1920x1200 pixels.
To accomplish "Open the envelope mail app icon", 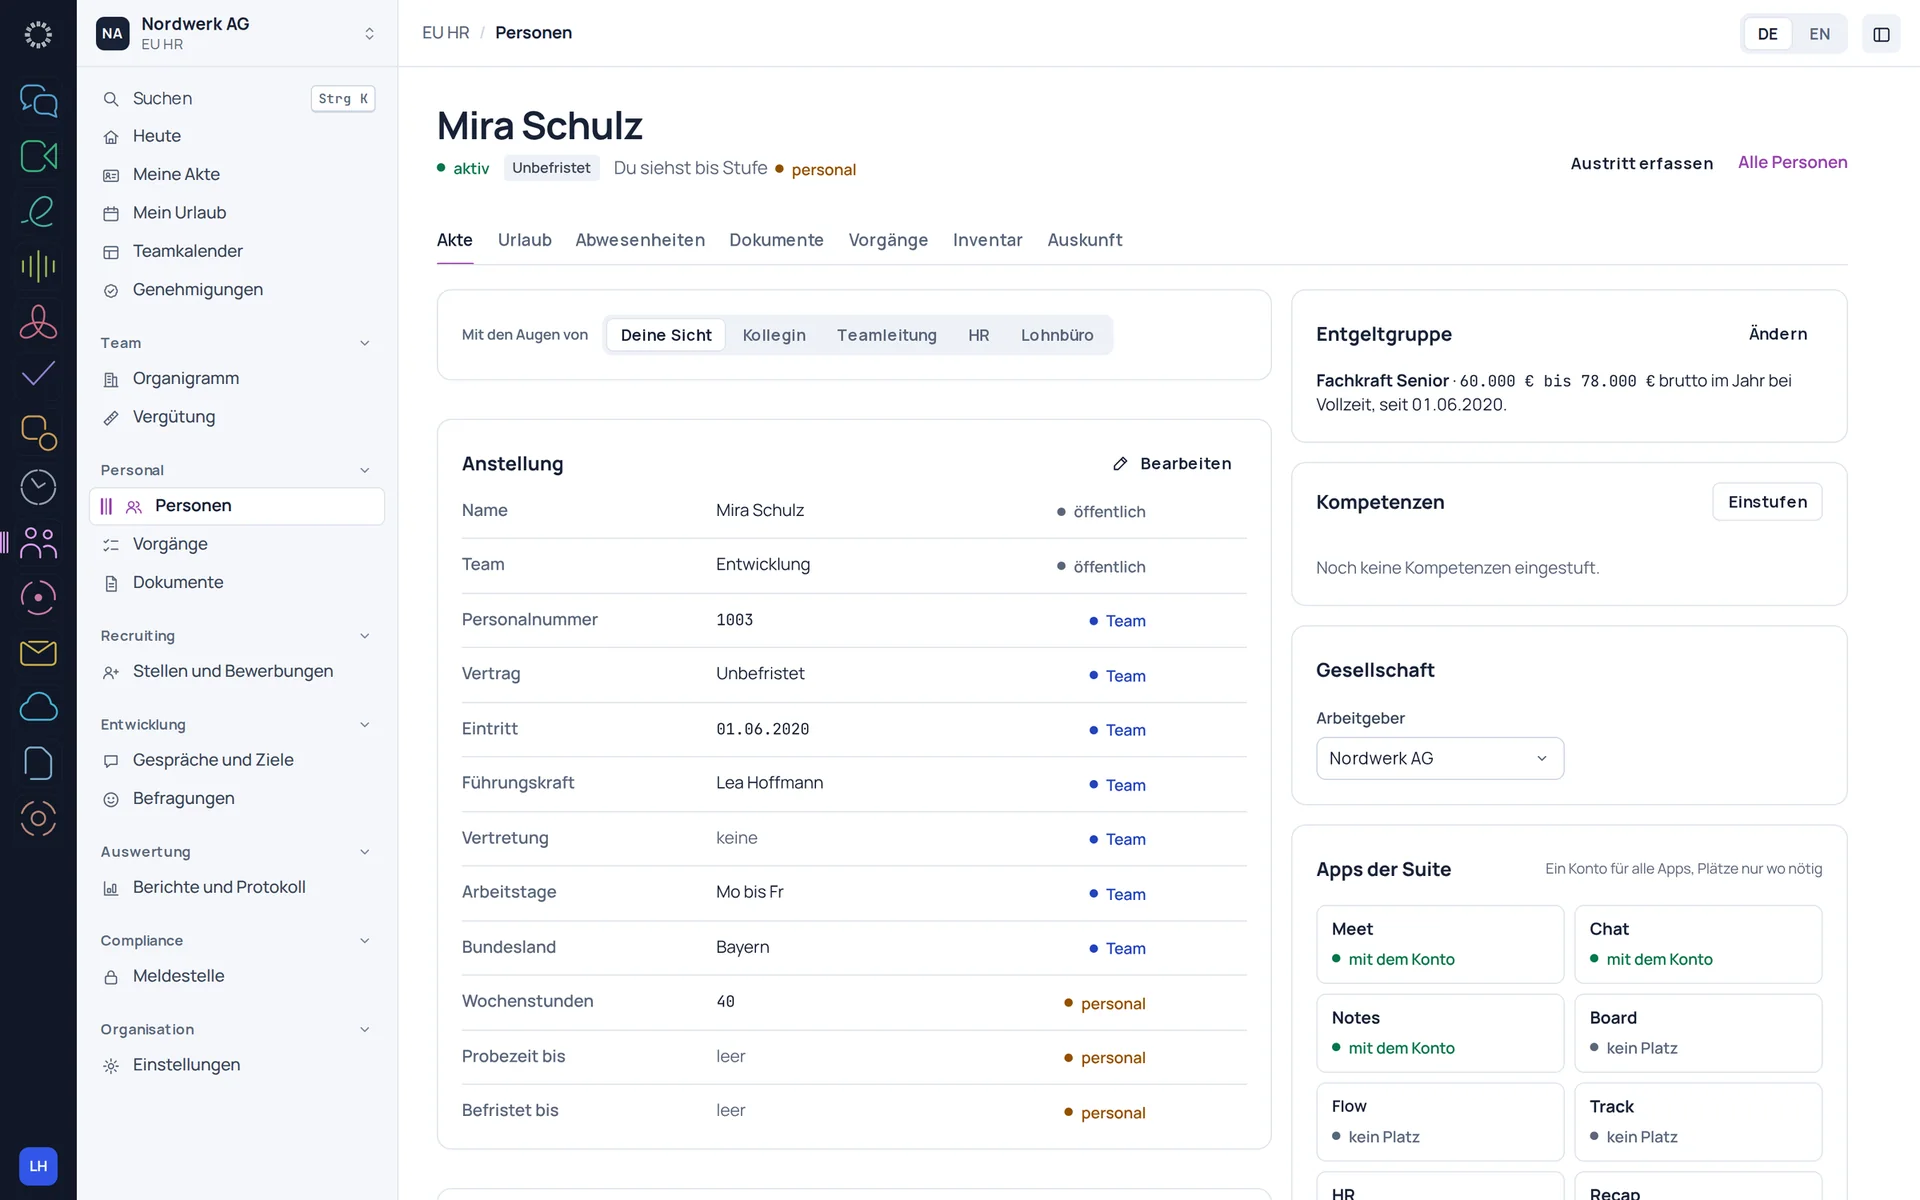I will pyautogui.click(x=38, y=653).
